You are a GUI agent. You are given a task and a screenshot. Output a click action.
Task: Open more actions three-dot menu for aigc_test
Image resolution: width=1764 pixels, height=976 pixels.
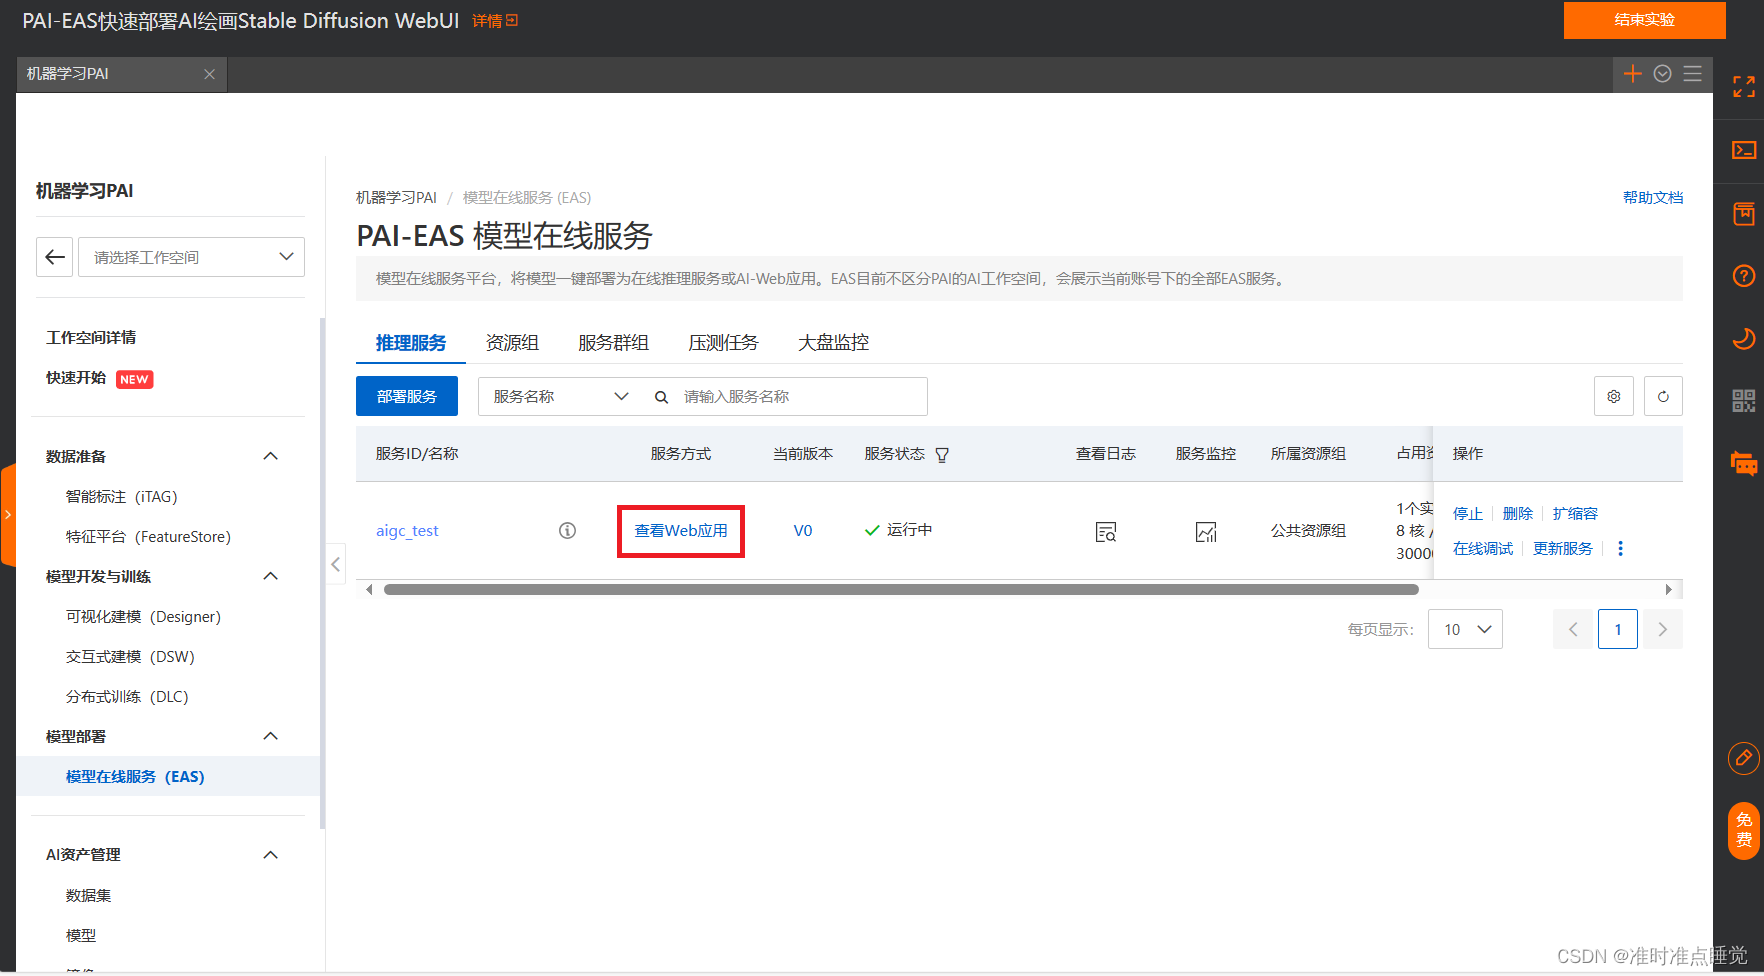(x=1621, y=548)
